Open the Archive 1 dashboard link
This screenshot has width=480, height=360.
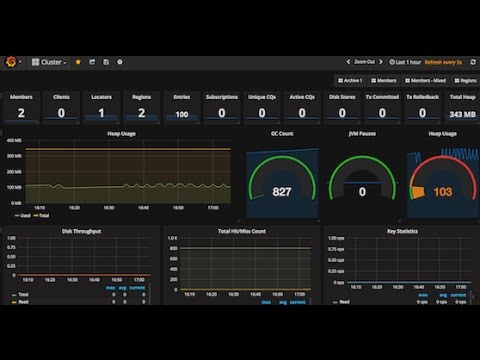[x=350, y=80]
